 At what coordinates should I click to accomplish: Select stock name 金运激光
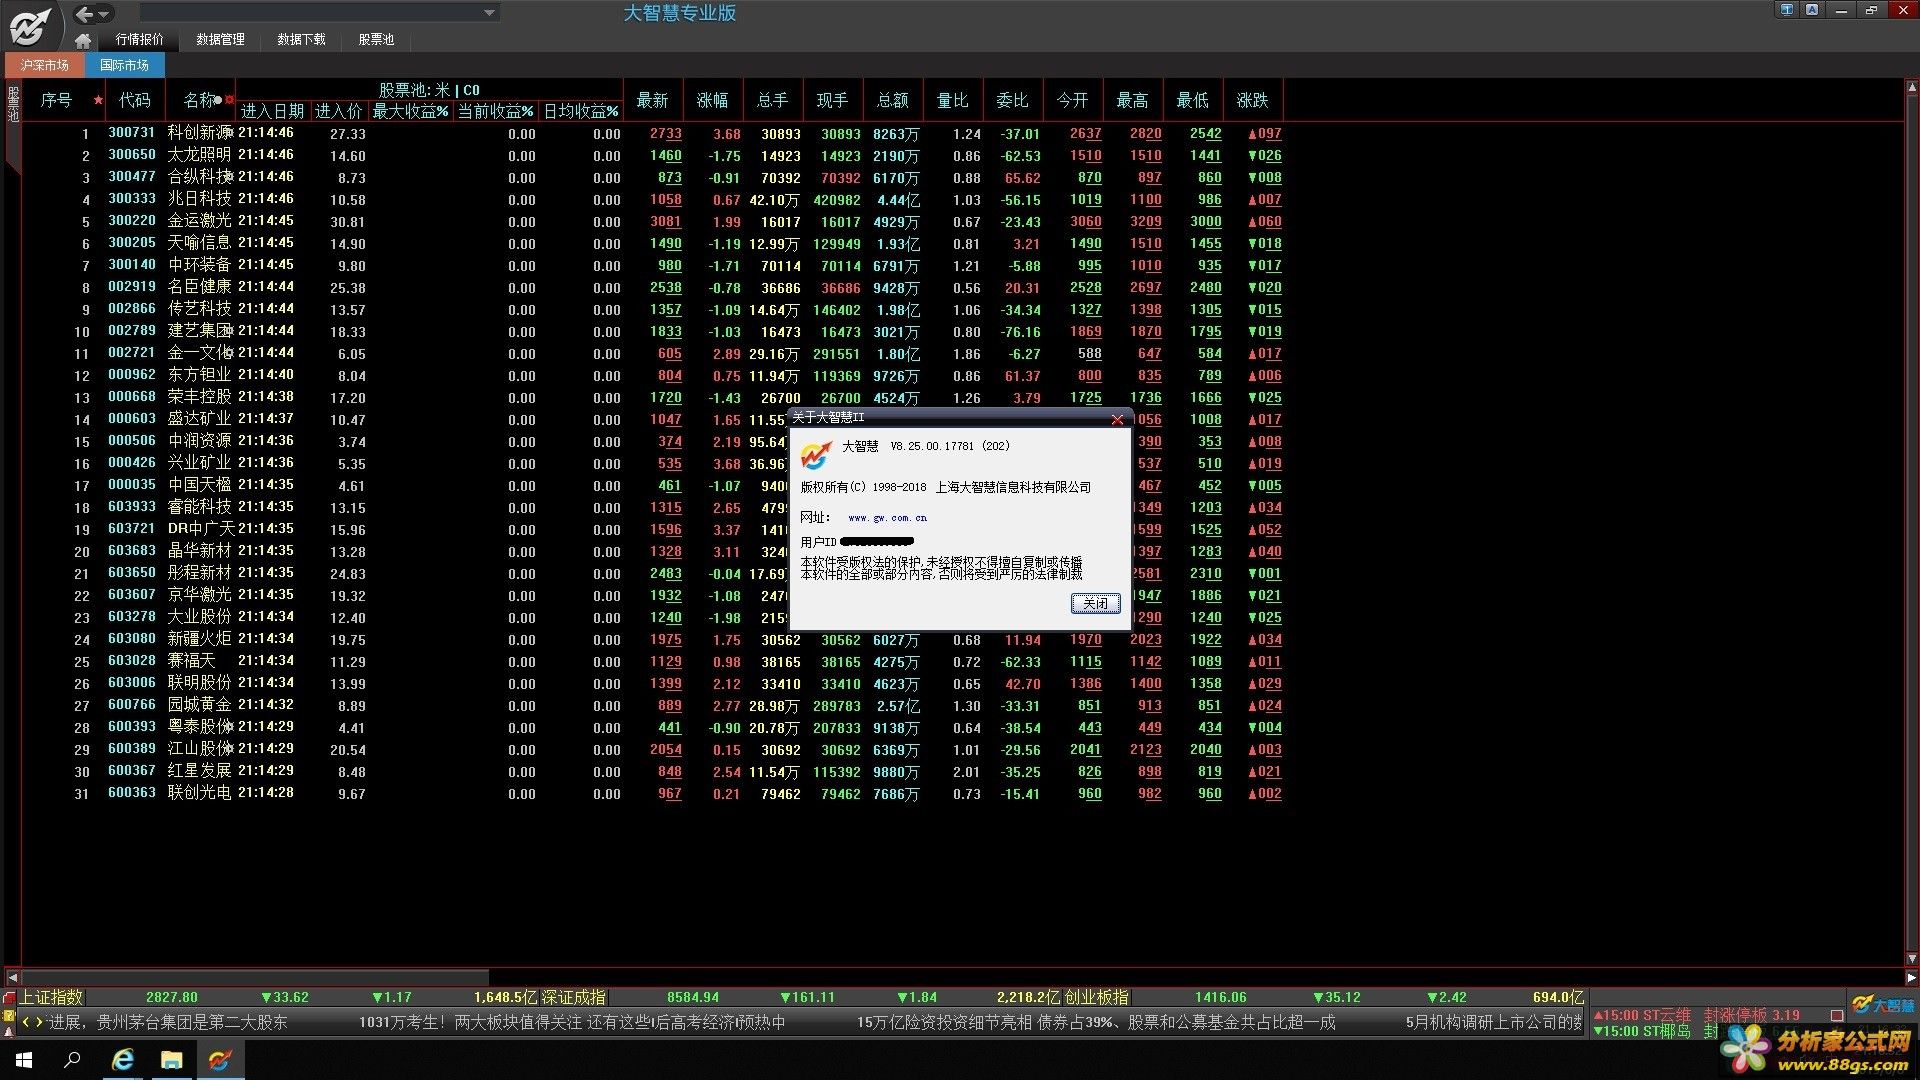pyautogui.click(x=199, y=221)
